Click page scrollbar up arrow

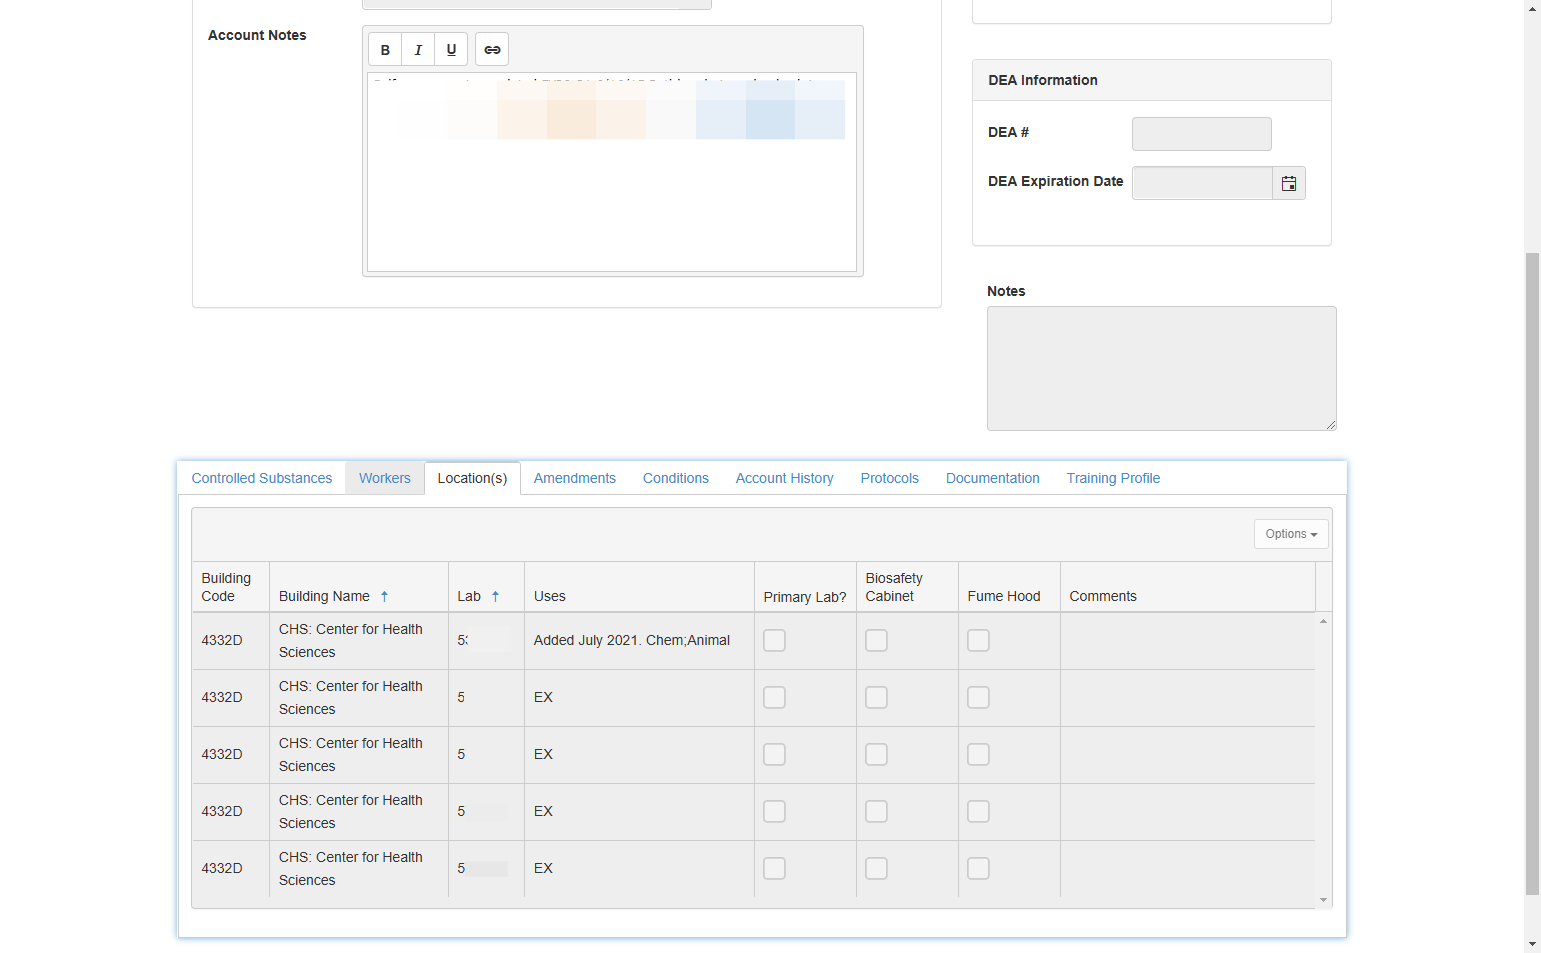point(1532,8)
